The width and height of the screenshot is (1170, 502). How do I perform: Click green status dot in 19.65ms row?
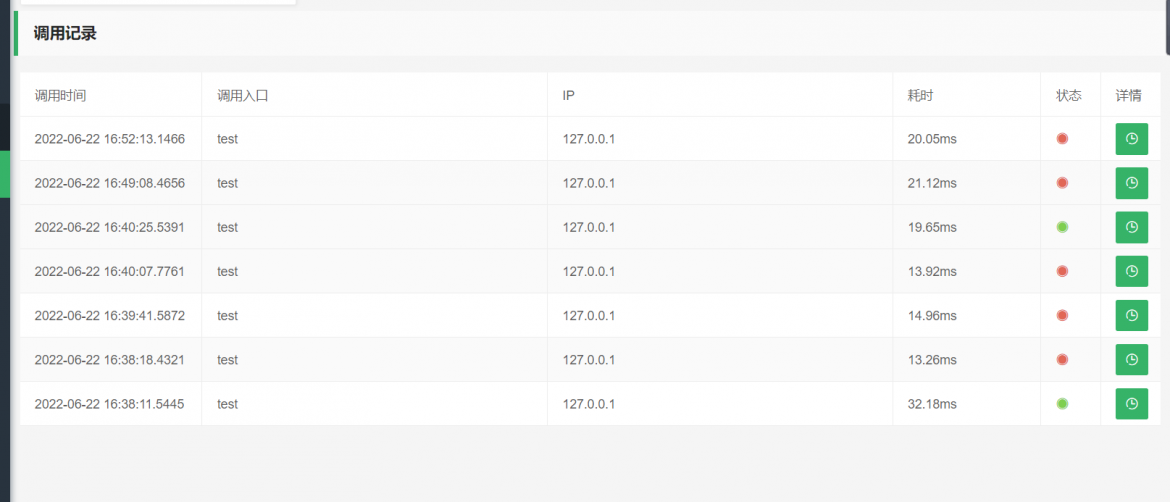(1063, 227)
